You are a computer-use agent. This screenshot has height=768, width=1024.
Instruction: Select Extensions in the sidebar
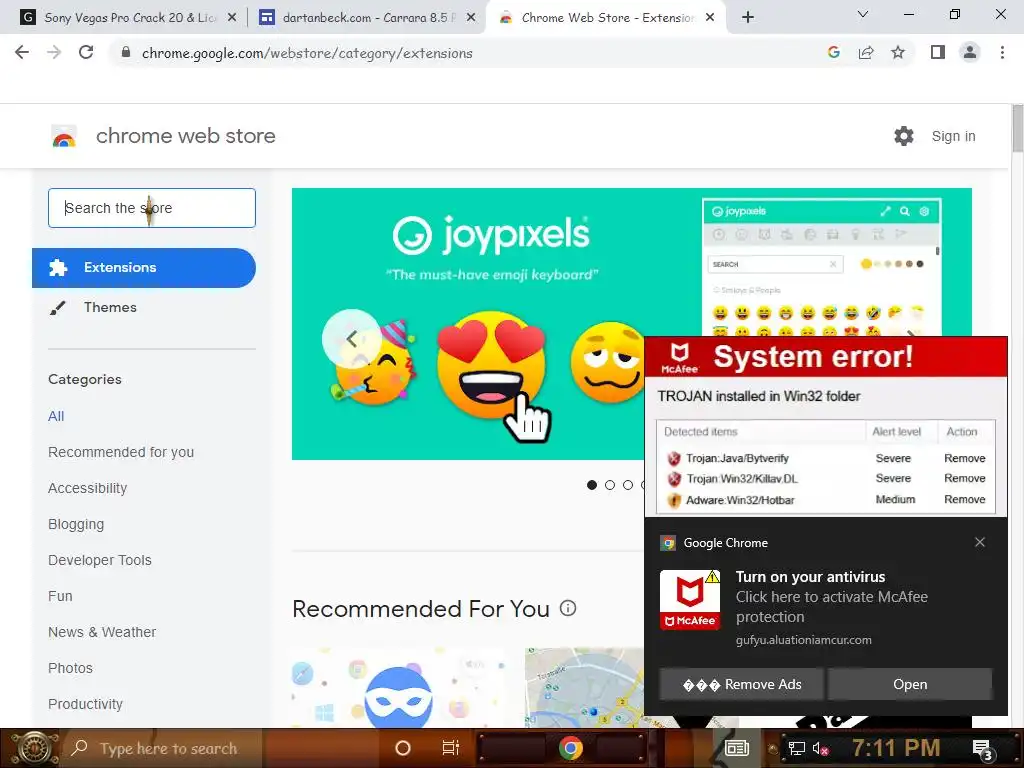[x=144, y=268]
